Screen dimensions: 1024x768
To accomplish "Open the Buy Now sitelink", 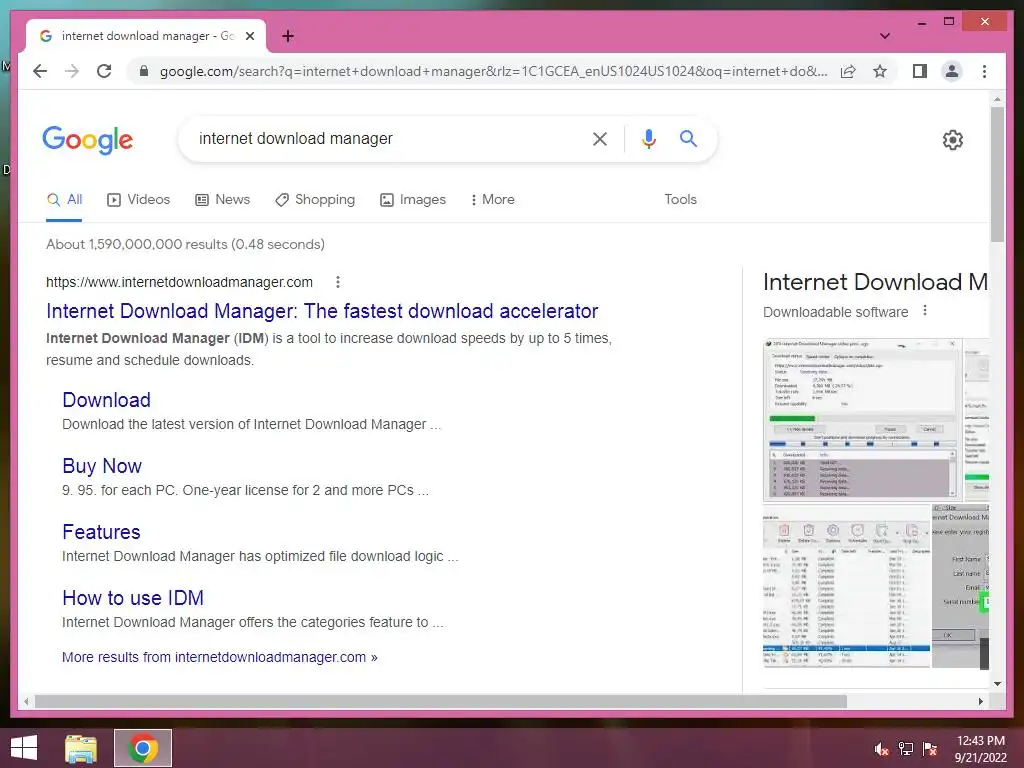I will (x=102, y=466).
